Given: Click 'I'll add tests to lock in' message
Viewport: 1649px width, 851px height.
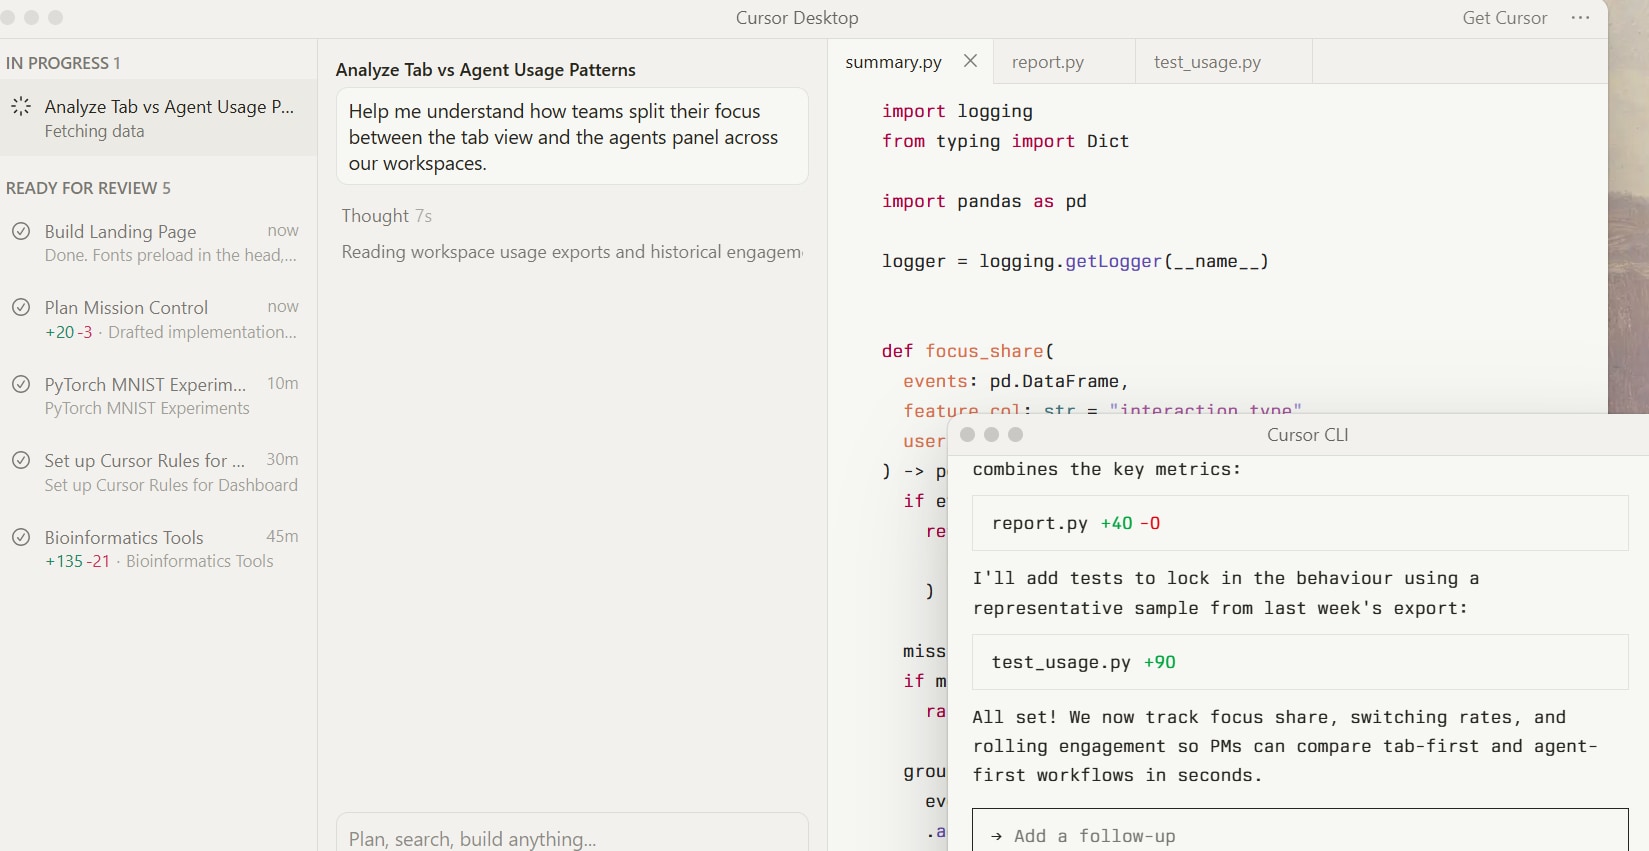Looking at the screenshot, I should tap(1225, 593).
